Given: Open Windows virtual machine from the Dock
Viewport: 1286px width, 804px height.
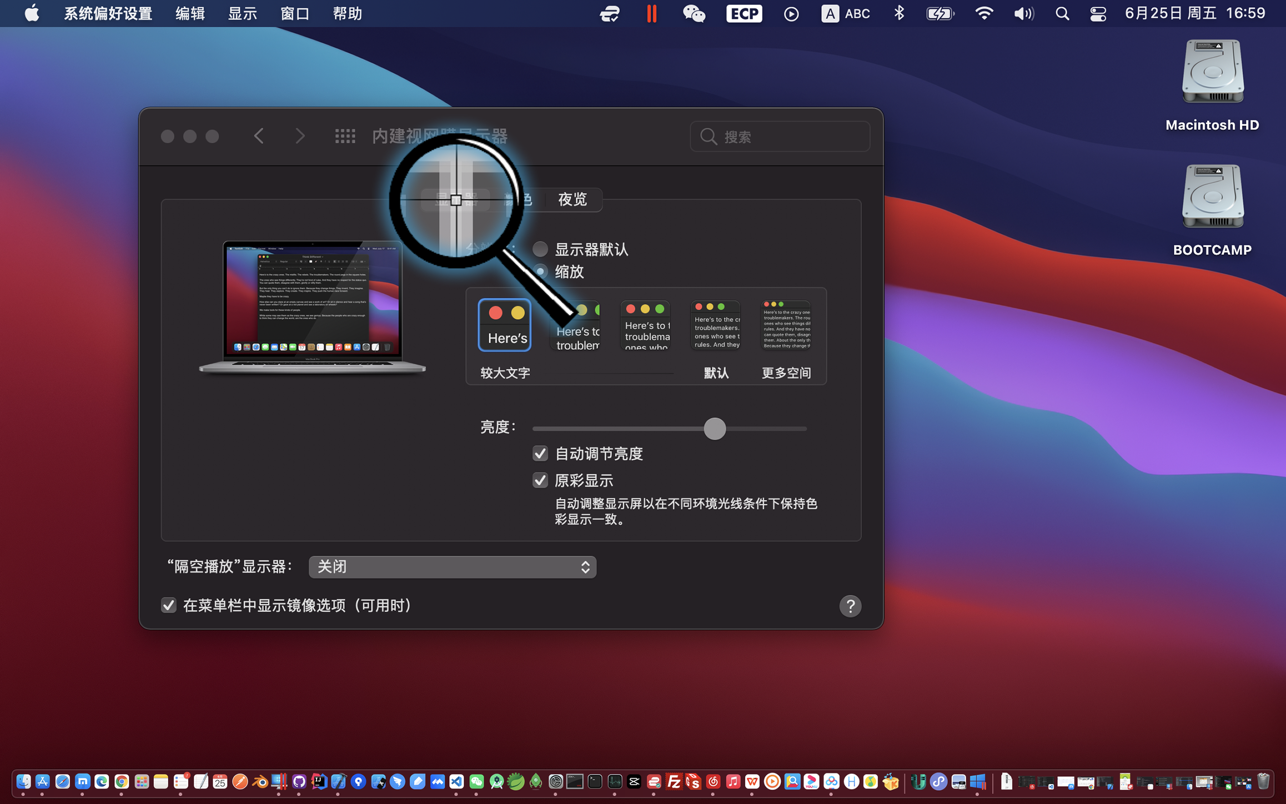Looking at the screenshot, I should click(x=978, y=782).
